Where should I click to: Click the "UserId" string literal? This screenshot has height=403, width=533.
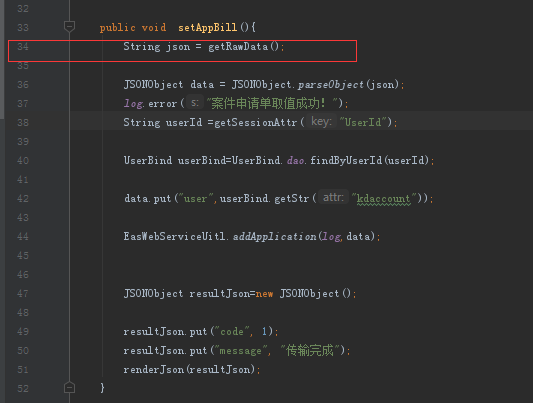[363, 122]
